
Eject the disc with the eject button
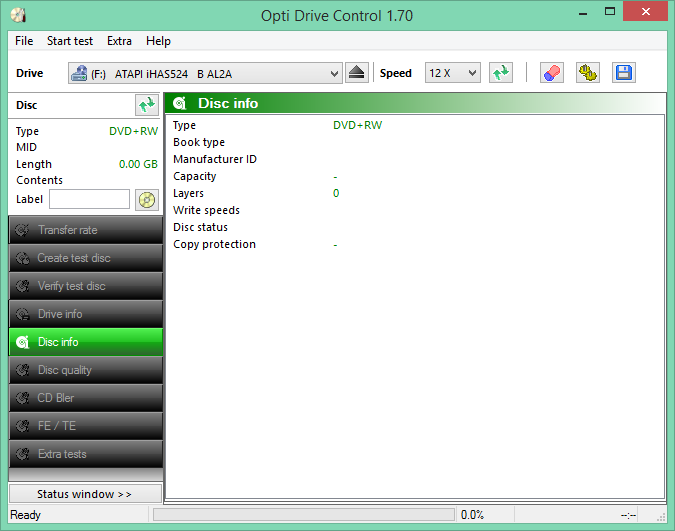(x=356, y=73)
